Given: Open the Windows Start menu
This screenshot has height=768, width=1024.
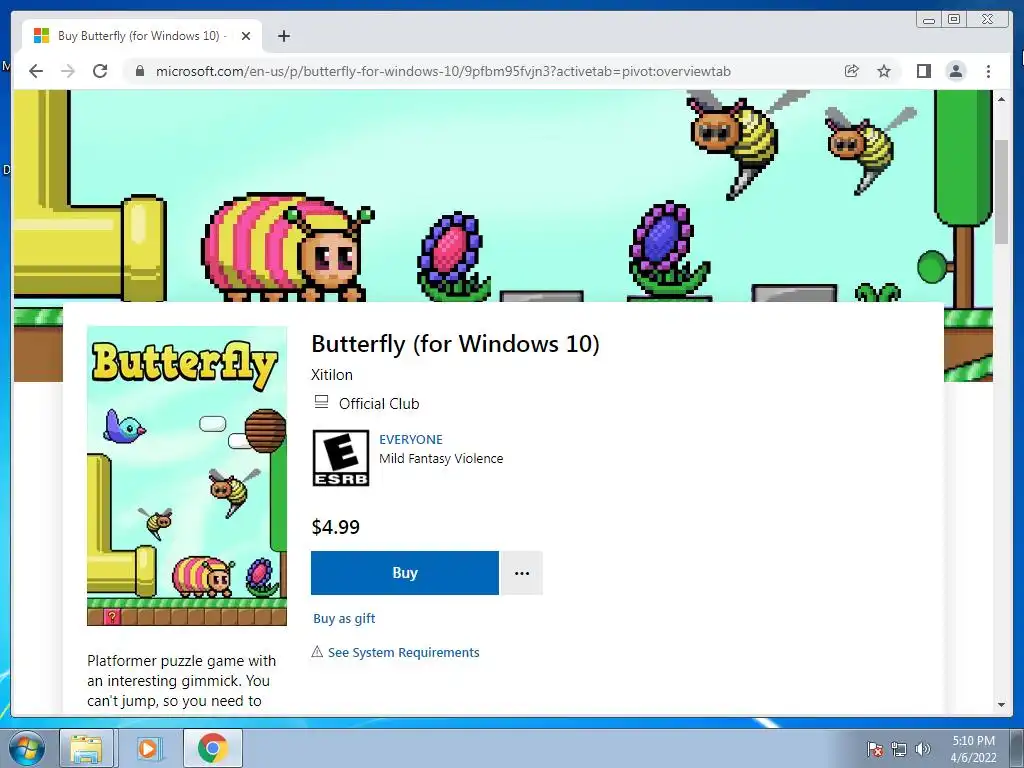Looking at the screenshot, I should click(26, 748).
